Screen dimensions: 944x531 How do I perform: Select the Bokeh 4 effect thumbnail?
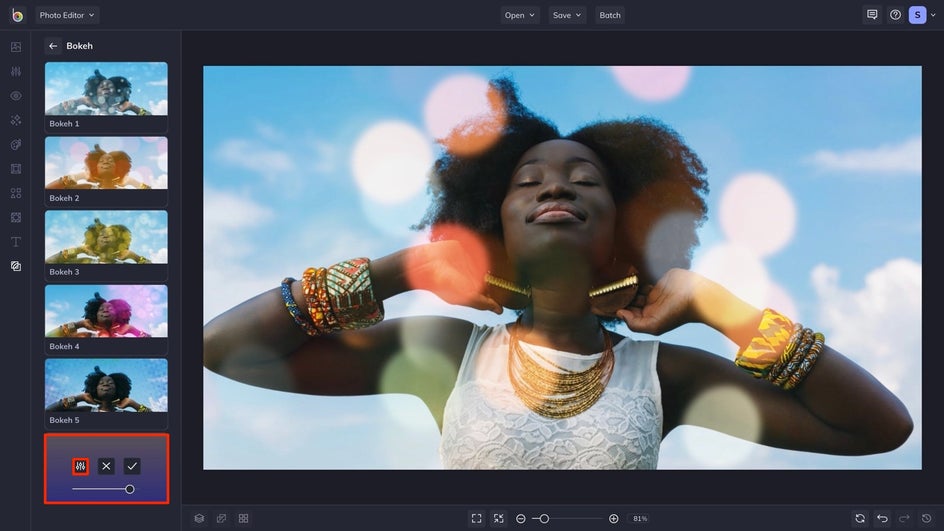tap(106, 312)
